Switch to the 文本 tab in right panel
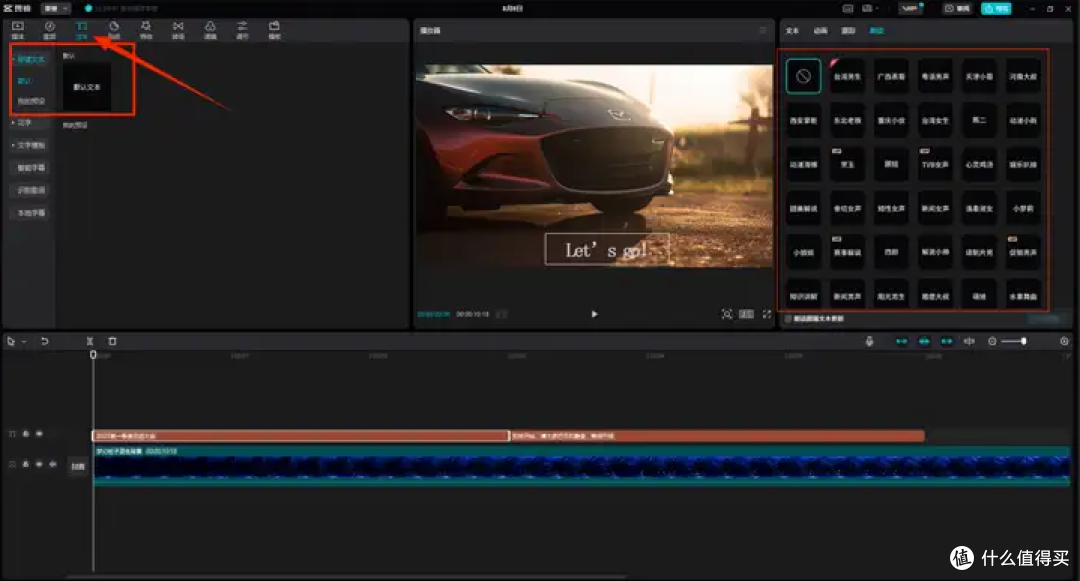This screenshot has height=581, width=1080. point(792,30)
